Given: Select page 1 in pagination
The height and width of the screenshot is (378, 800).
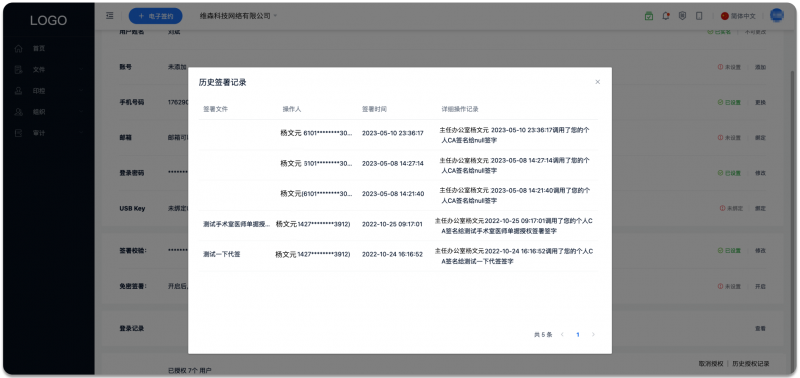Looking at the screenshot, I should tap(578, 335).
